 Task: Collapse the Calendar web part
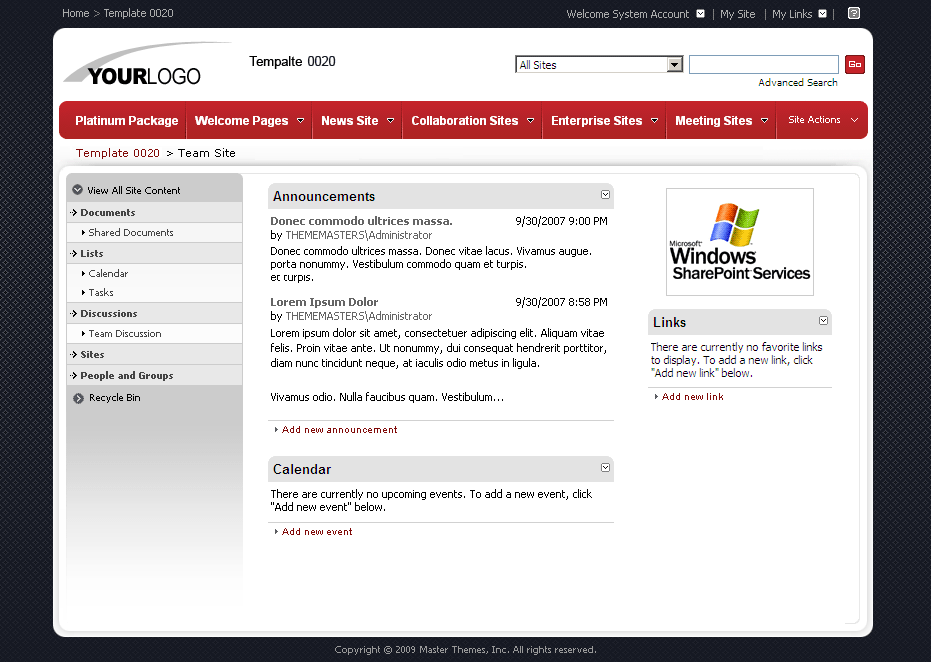coord(605,468)
